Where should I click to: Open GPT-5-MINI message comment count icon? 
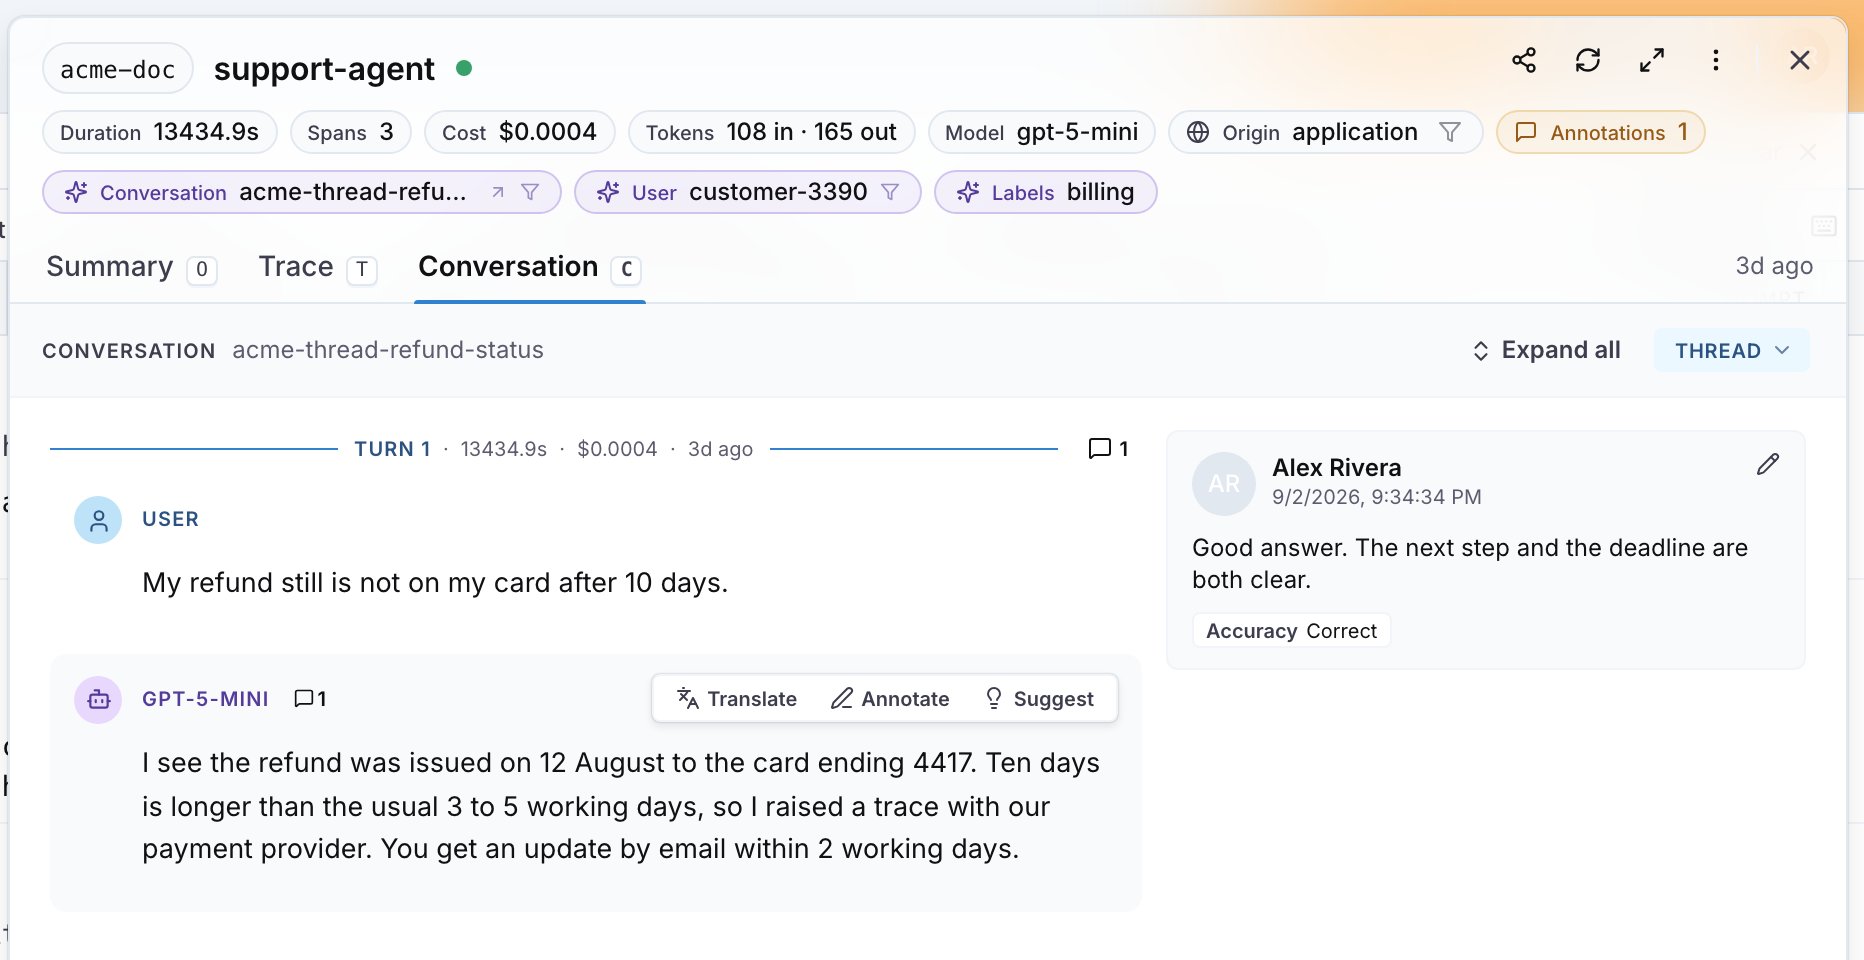[x=310, y=699]
